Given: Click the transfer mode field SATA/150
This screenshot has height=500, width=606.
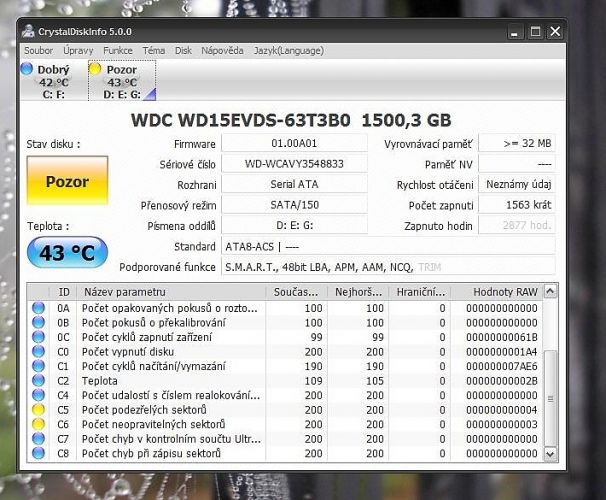Looking at the screenshot, I should click(x=294, y=205).
